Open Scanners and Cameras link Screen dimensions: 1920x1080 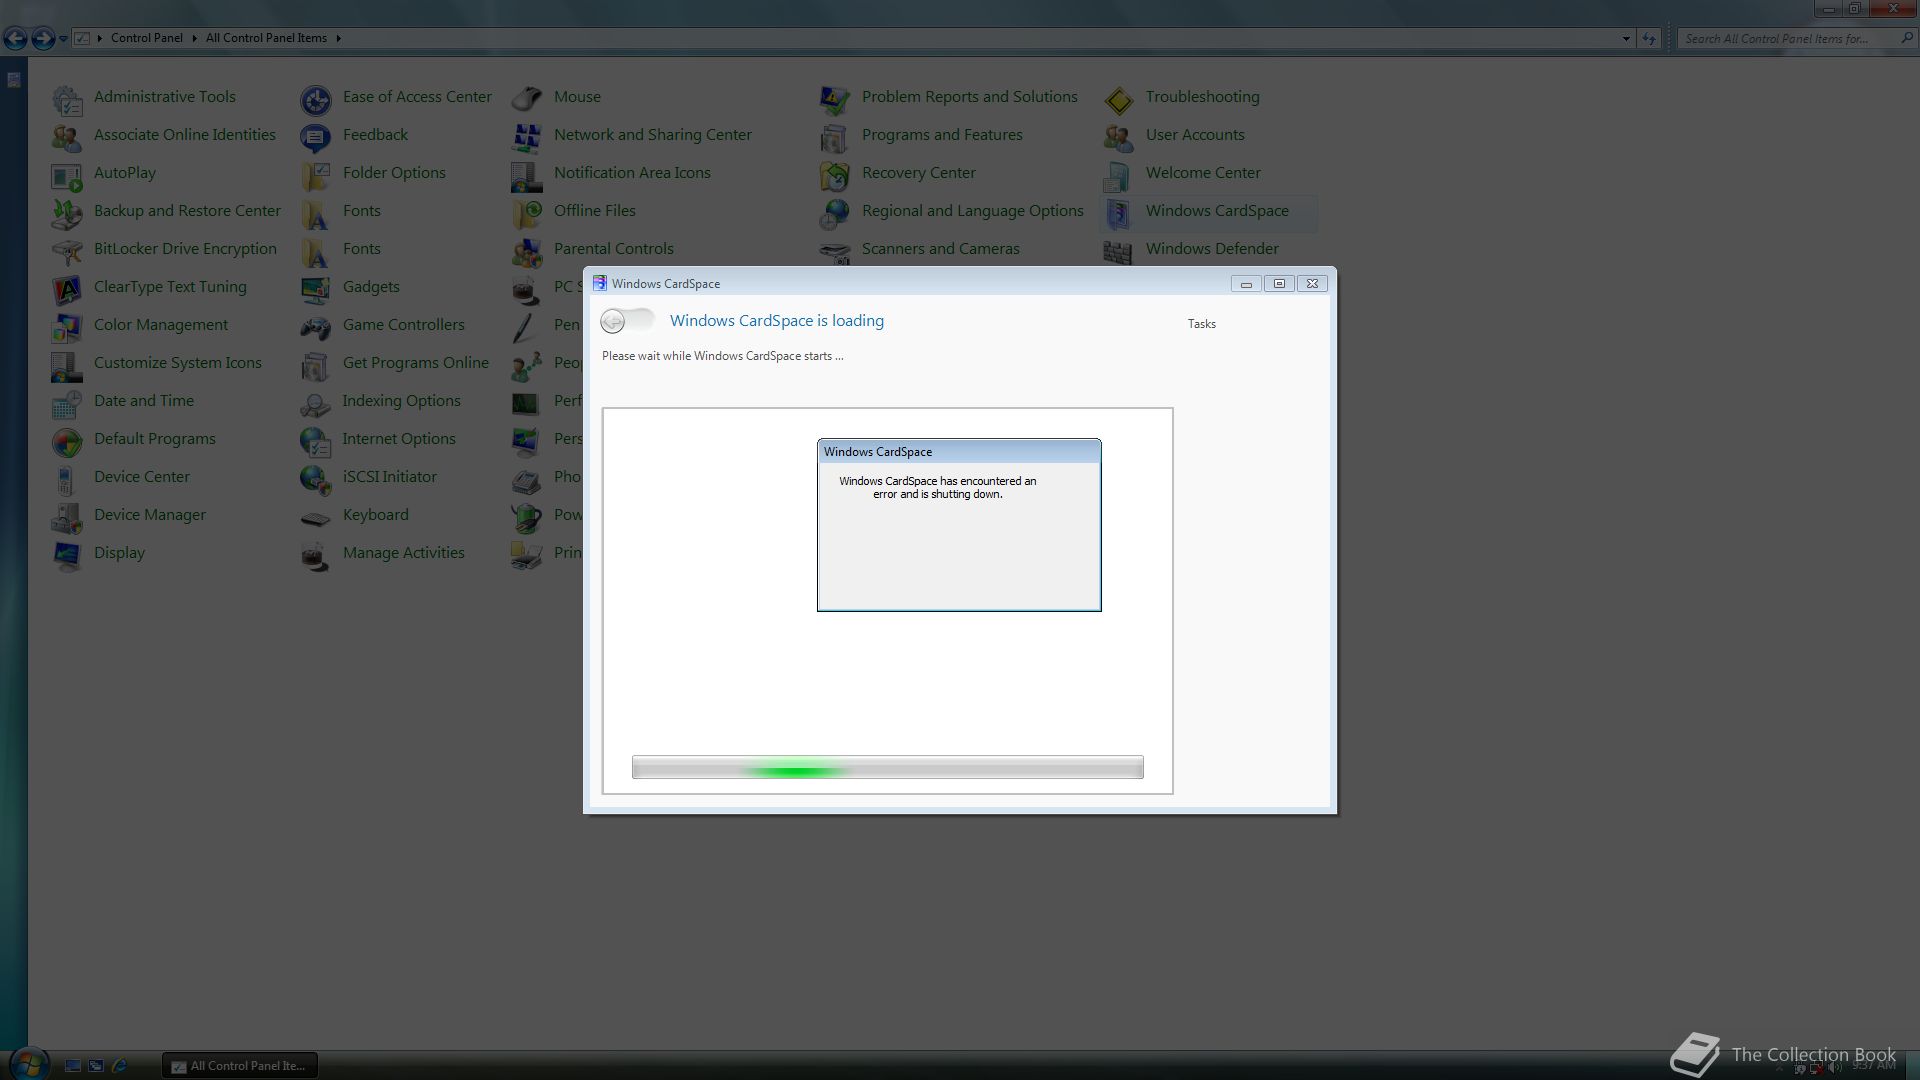click(x=941, y=249)
